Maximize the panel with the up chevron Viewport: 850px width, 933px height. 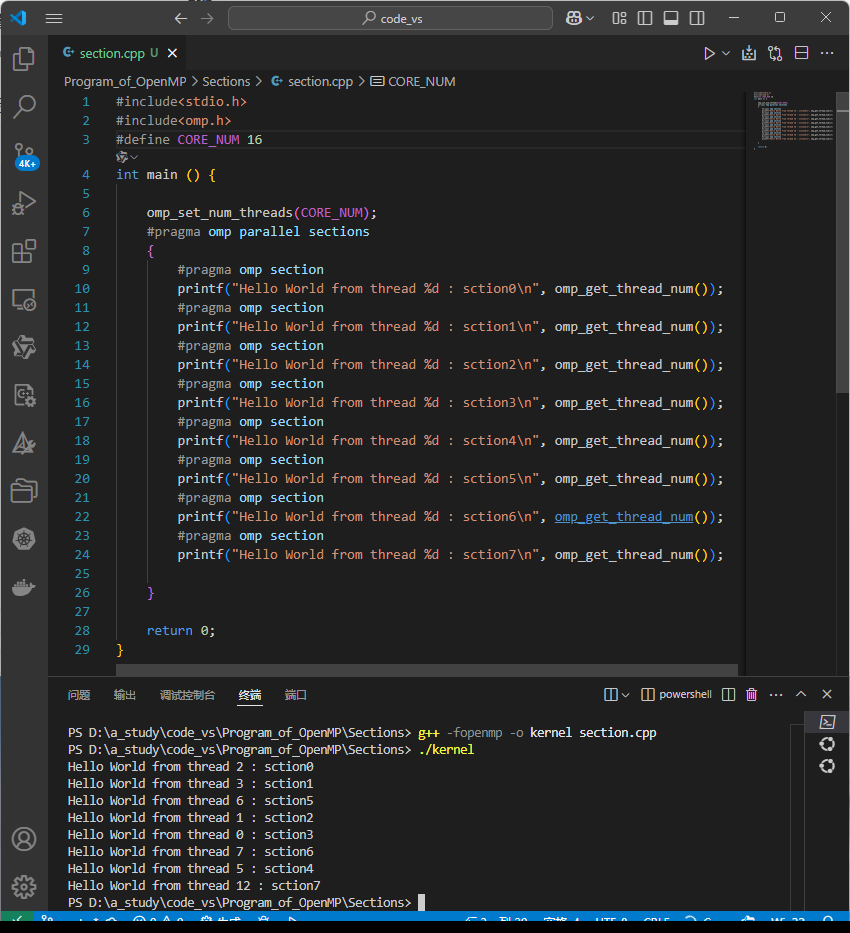pos(801,694)
